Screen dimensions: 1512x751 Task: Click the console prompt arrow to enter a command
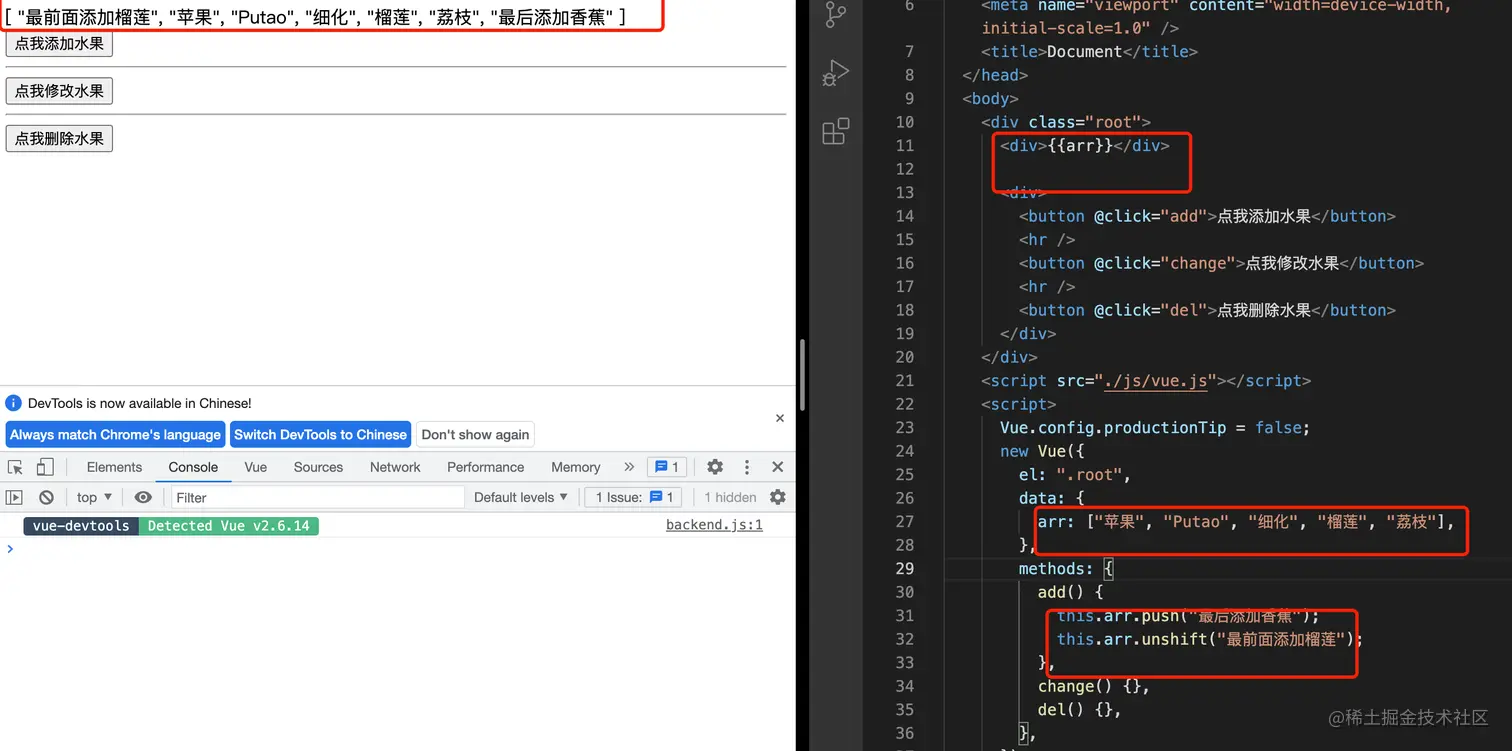click(x=11, y=549)
